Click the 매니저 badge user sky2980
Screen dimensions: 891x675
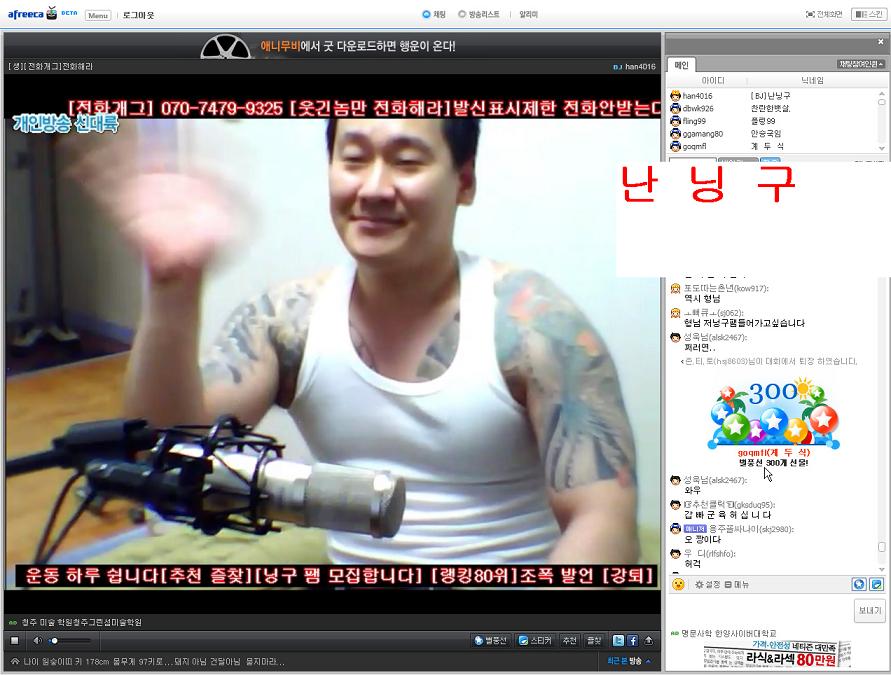694,529
